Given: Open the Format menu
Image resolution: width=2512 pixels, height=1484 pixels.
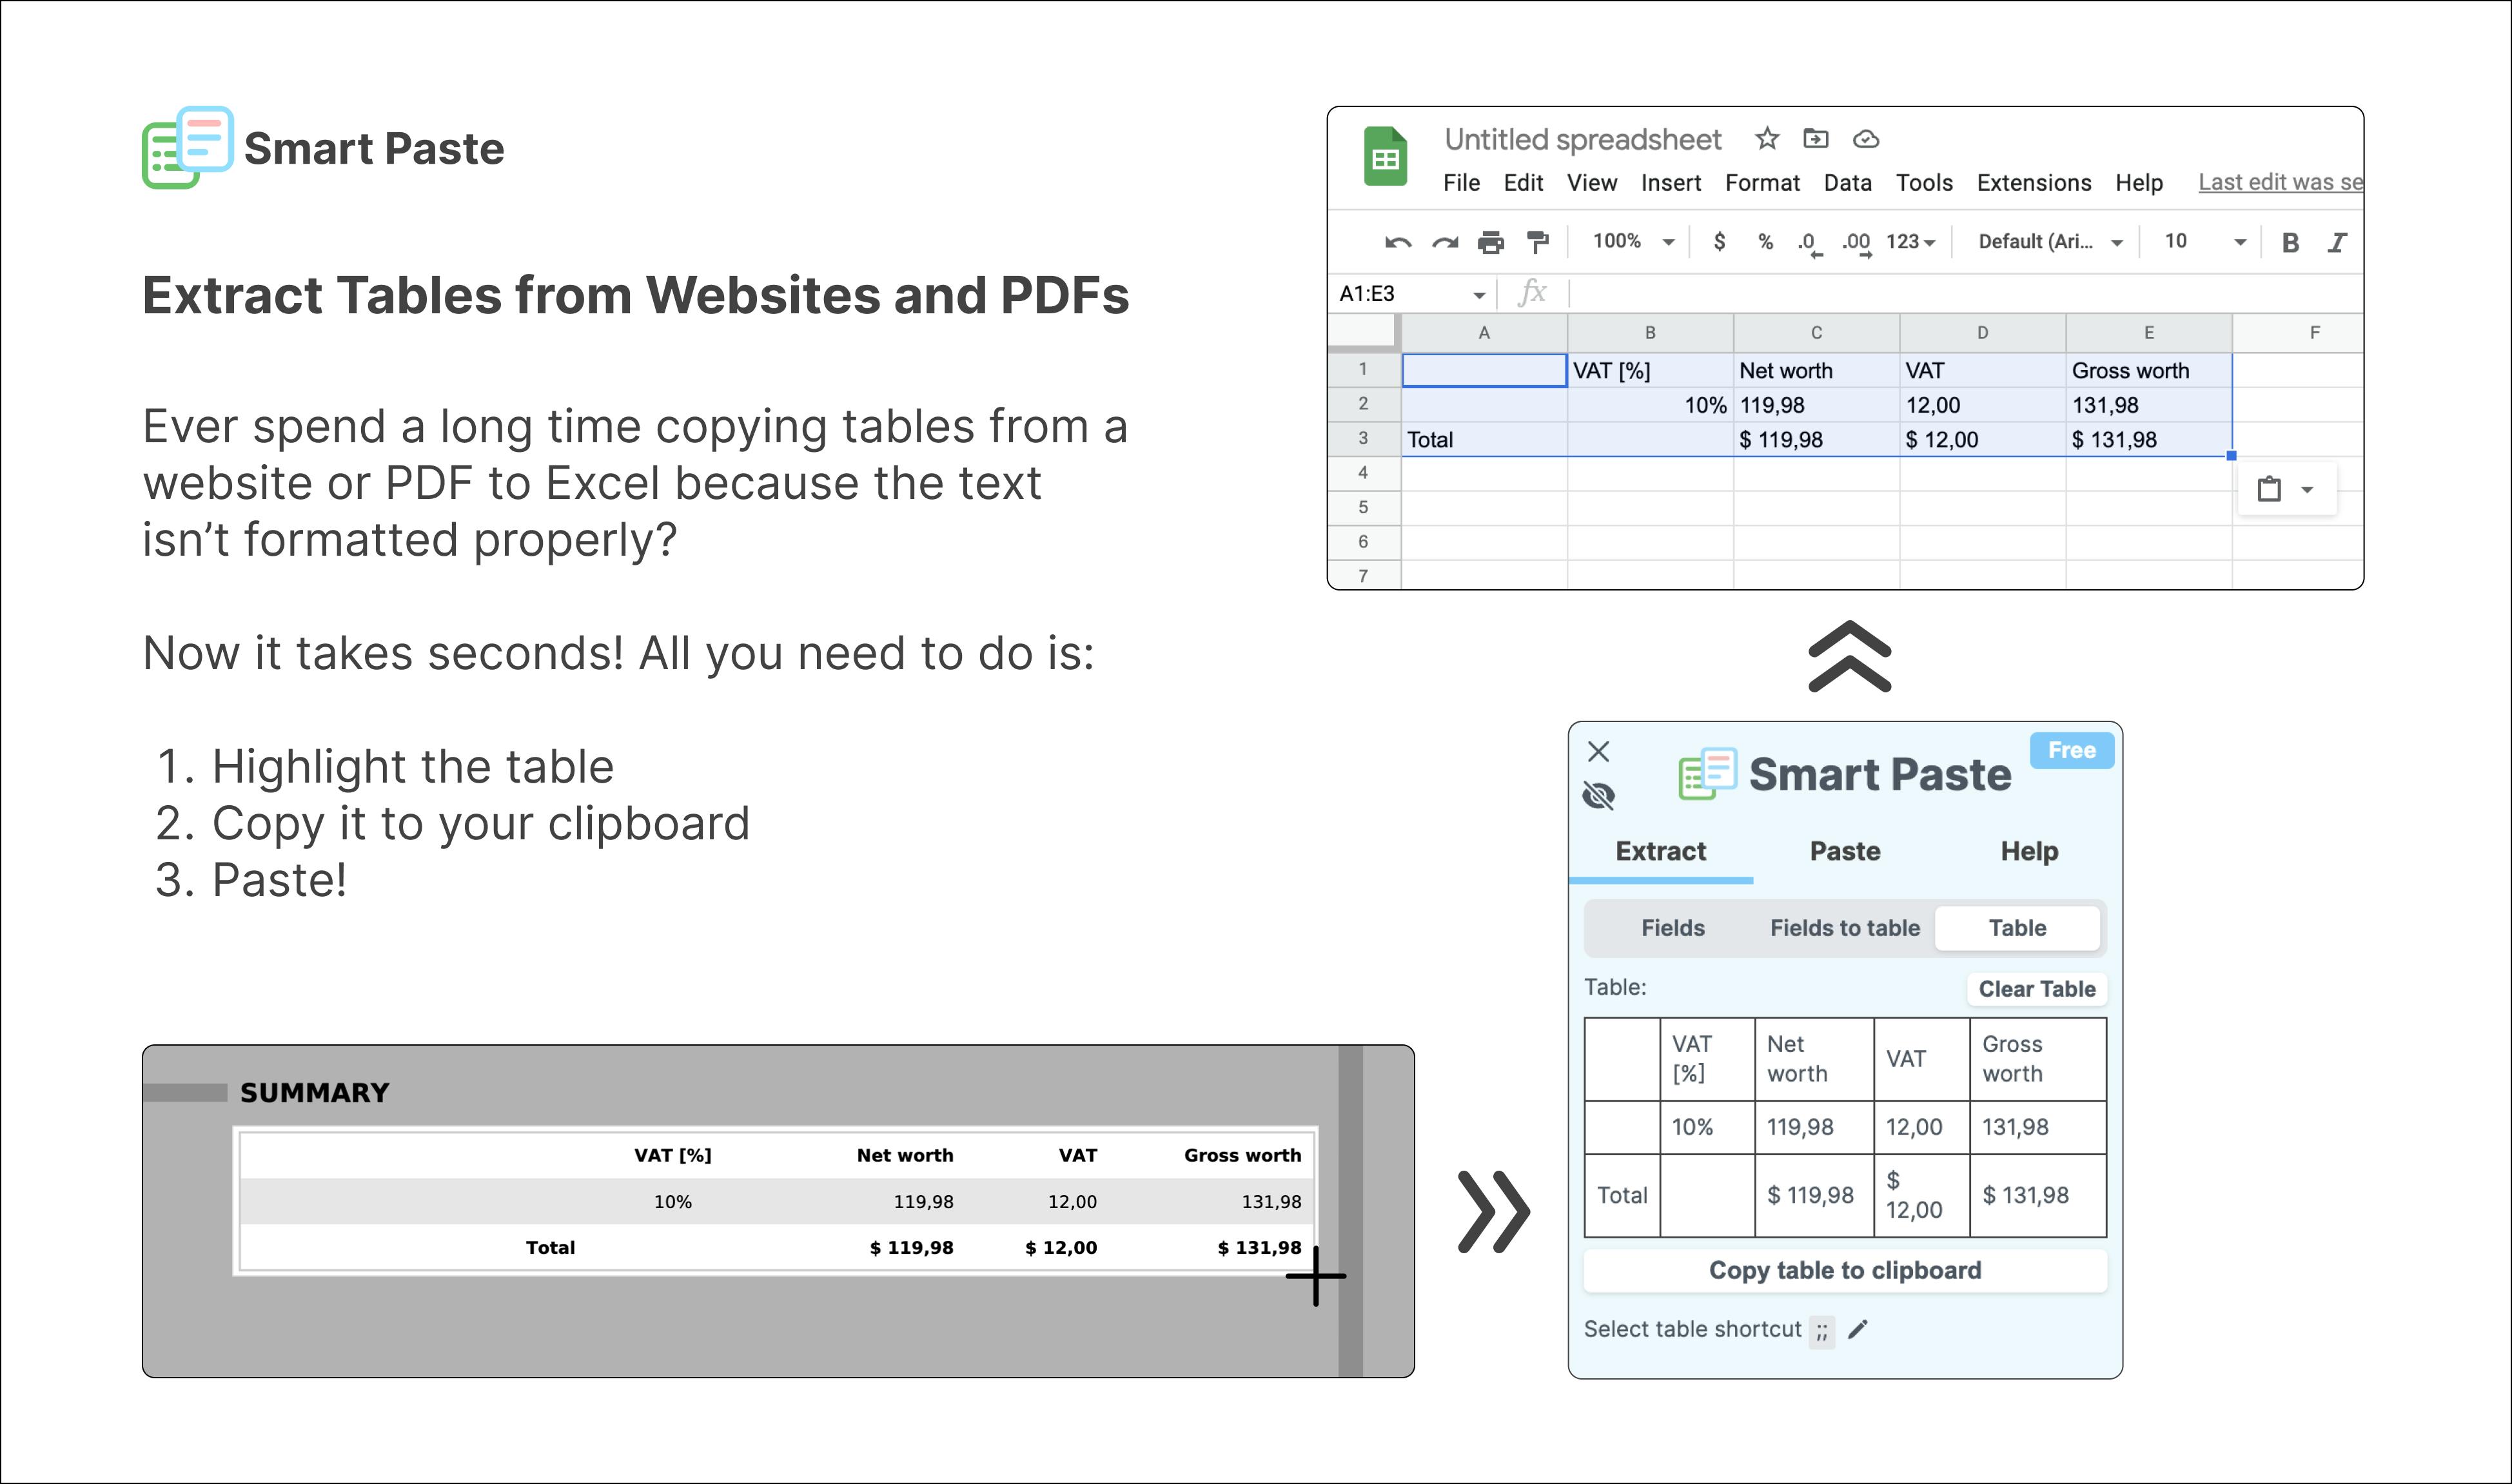Looking at the screenshot, I should tap(1762, 183).
